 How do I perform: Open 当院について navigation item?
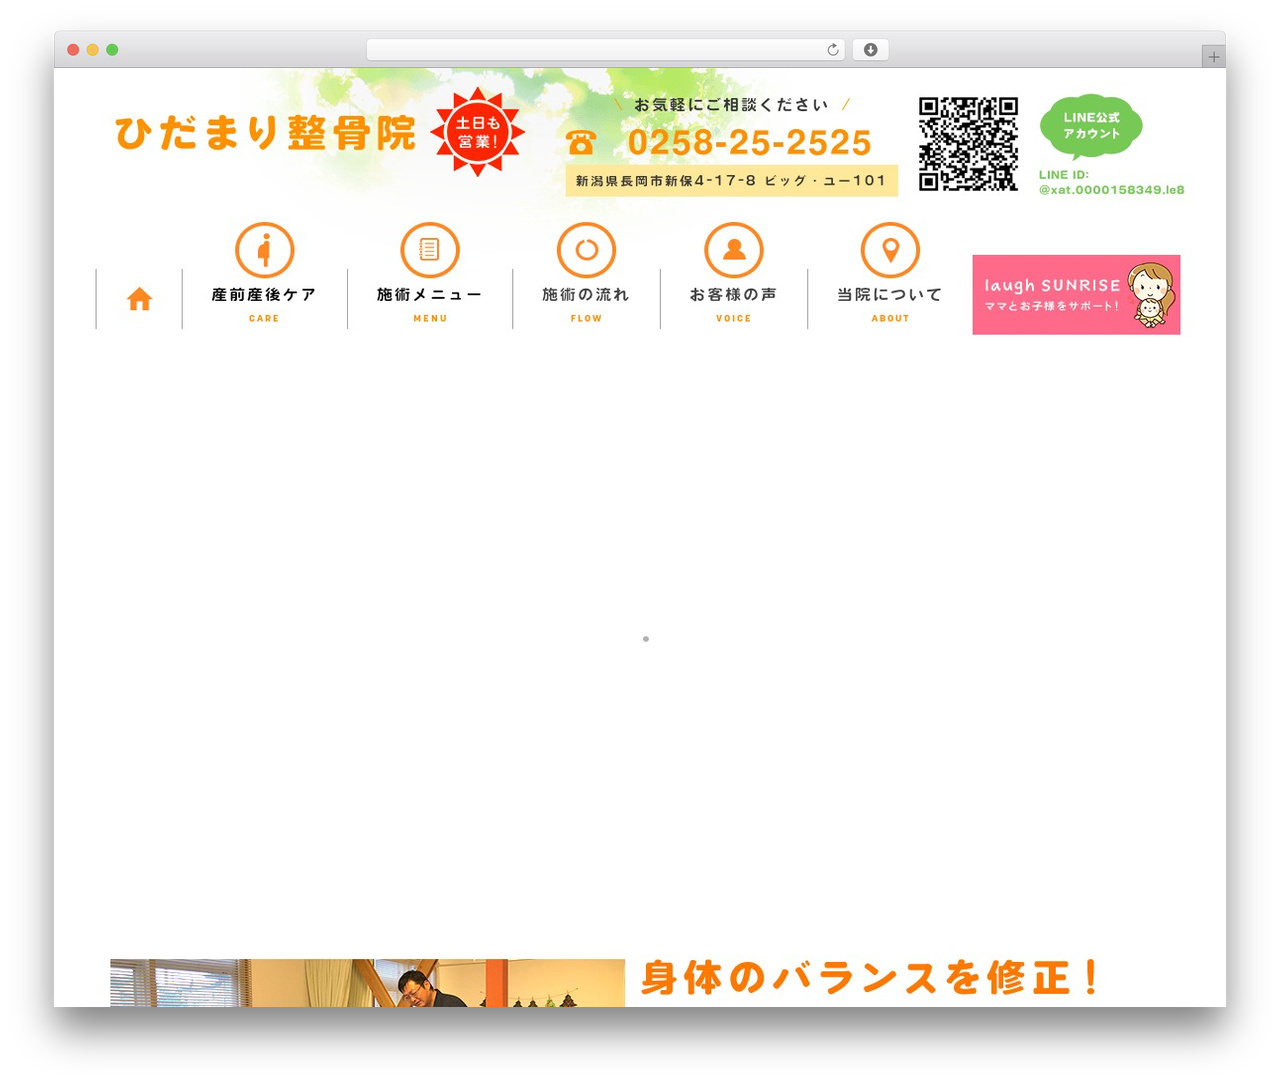[890, 295]
